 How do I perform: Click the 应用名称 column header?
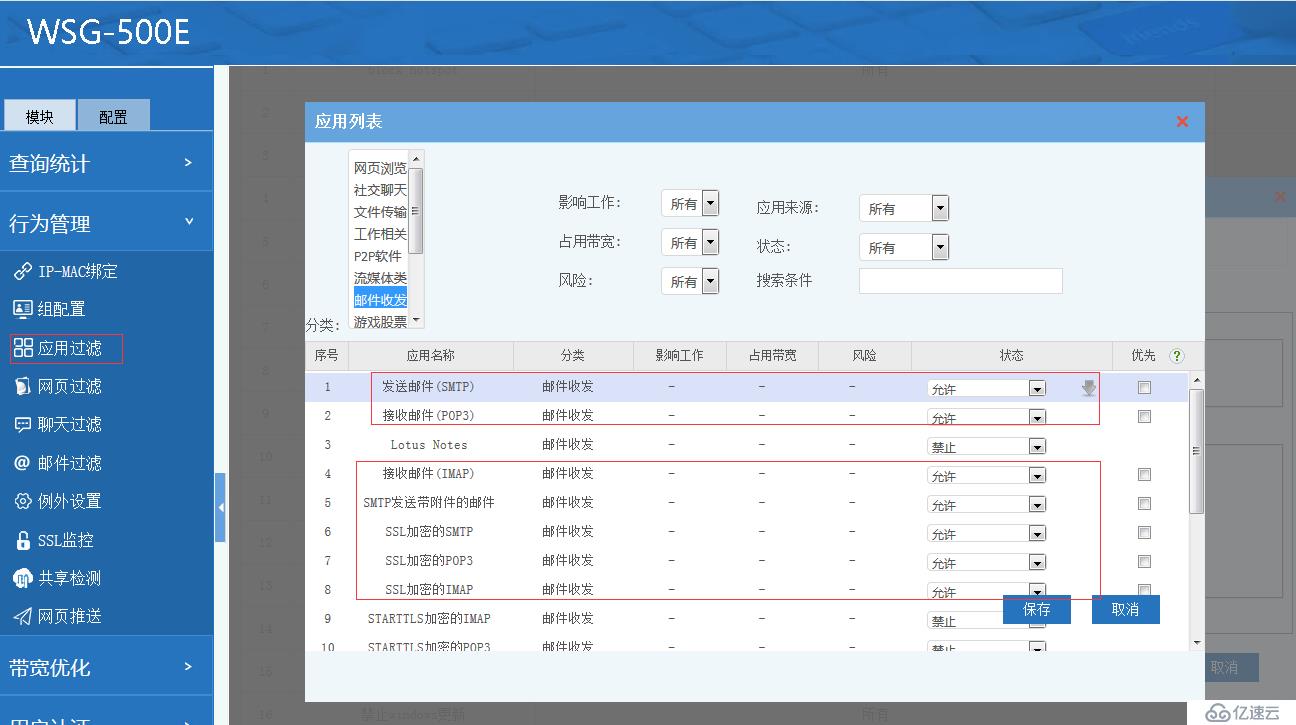430,355
